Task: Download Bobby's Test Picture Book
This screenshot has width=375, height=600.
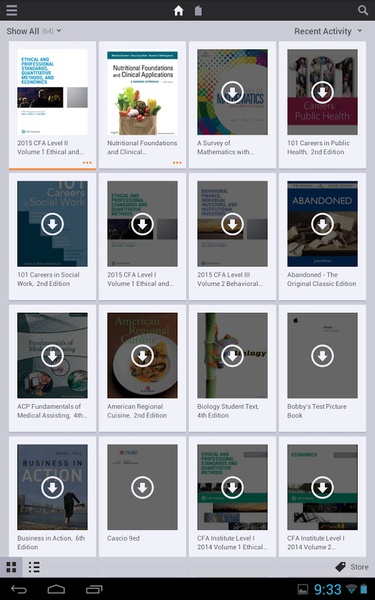Action: [322, 356]
